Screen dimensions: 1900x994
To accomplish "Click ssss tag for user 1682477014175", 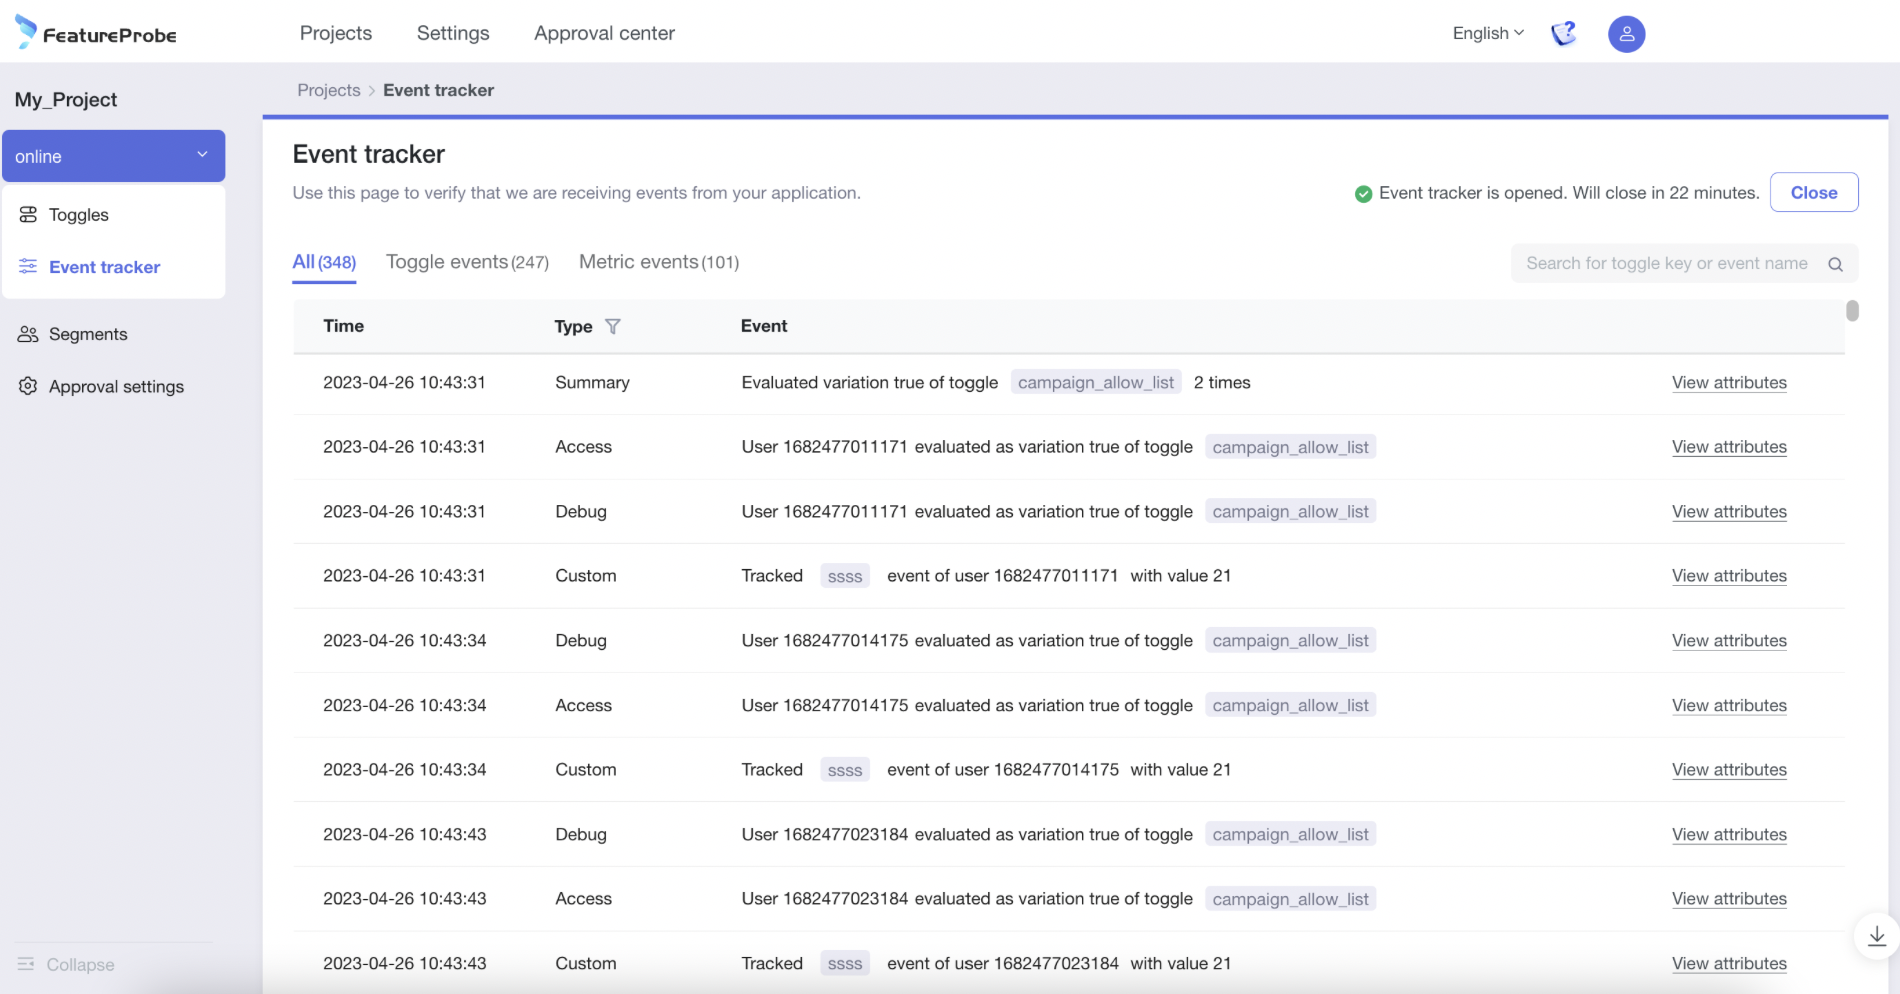I will pos(845,770).
